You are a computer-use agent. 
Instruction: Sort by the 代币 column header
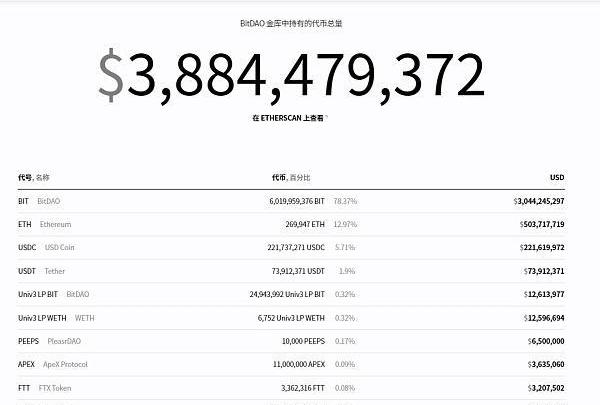pos(279,177)
